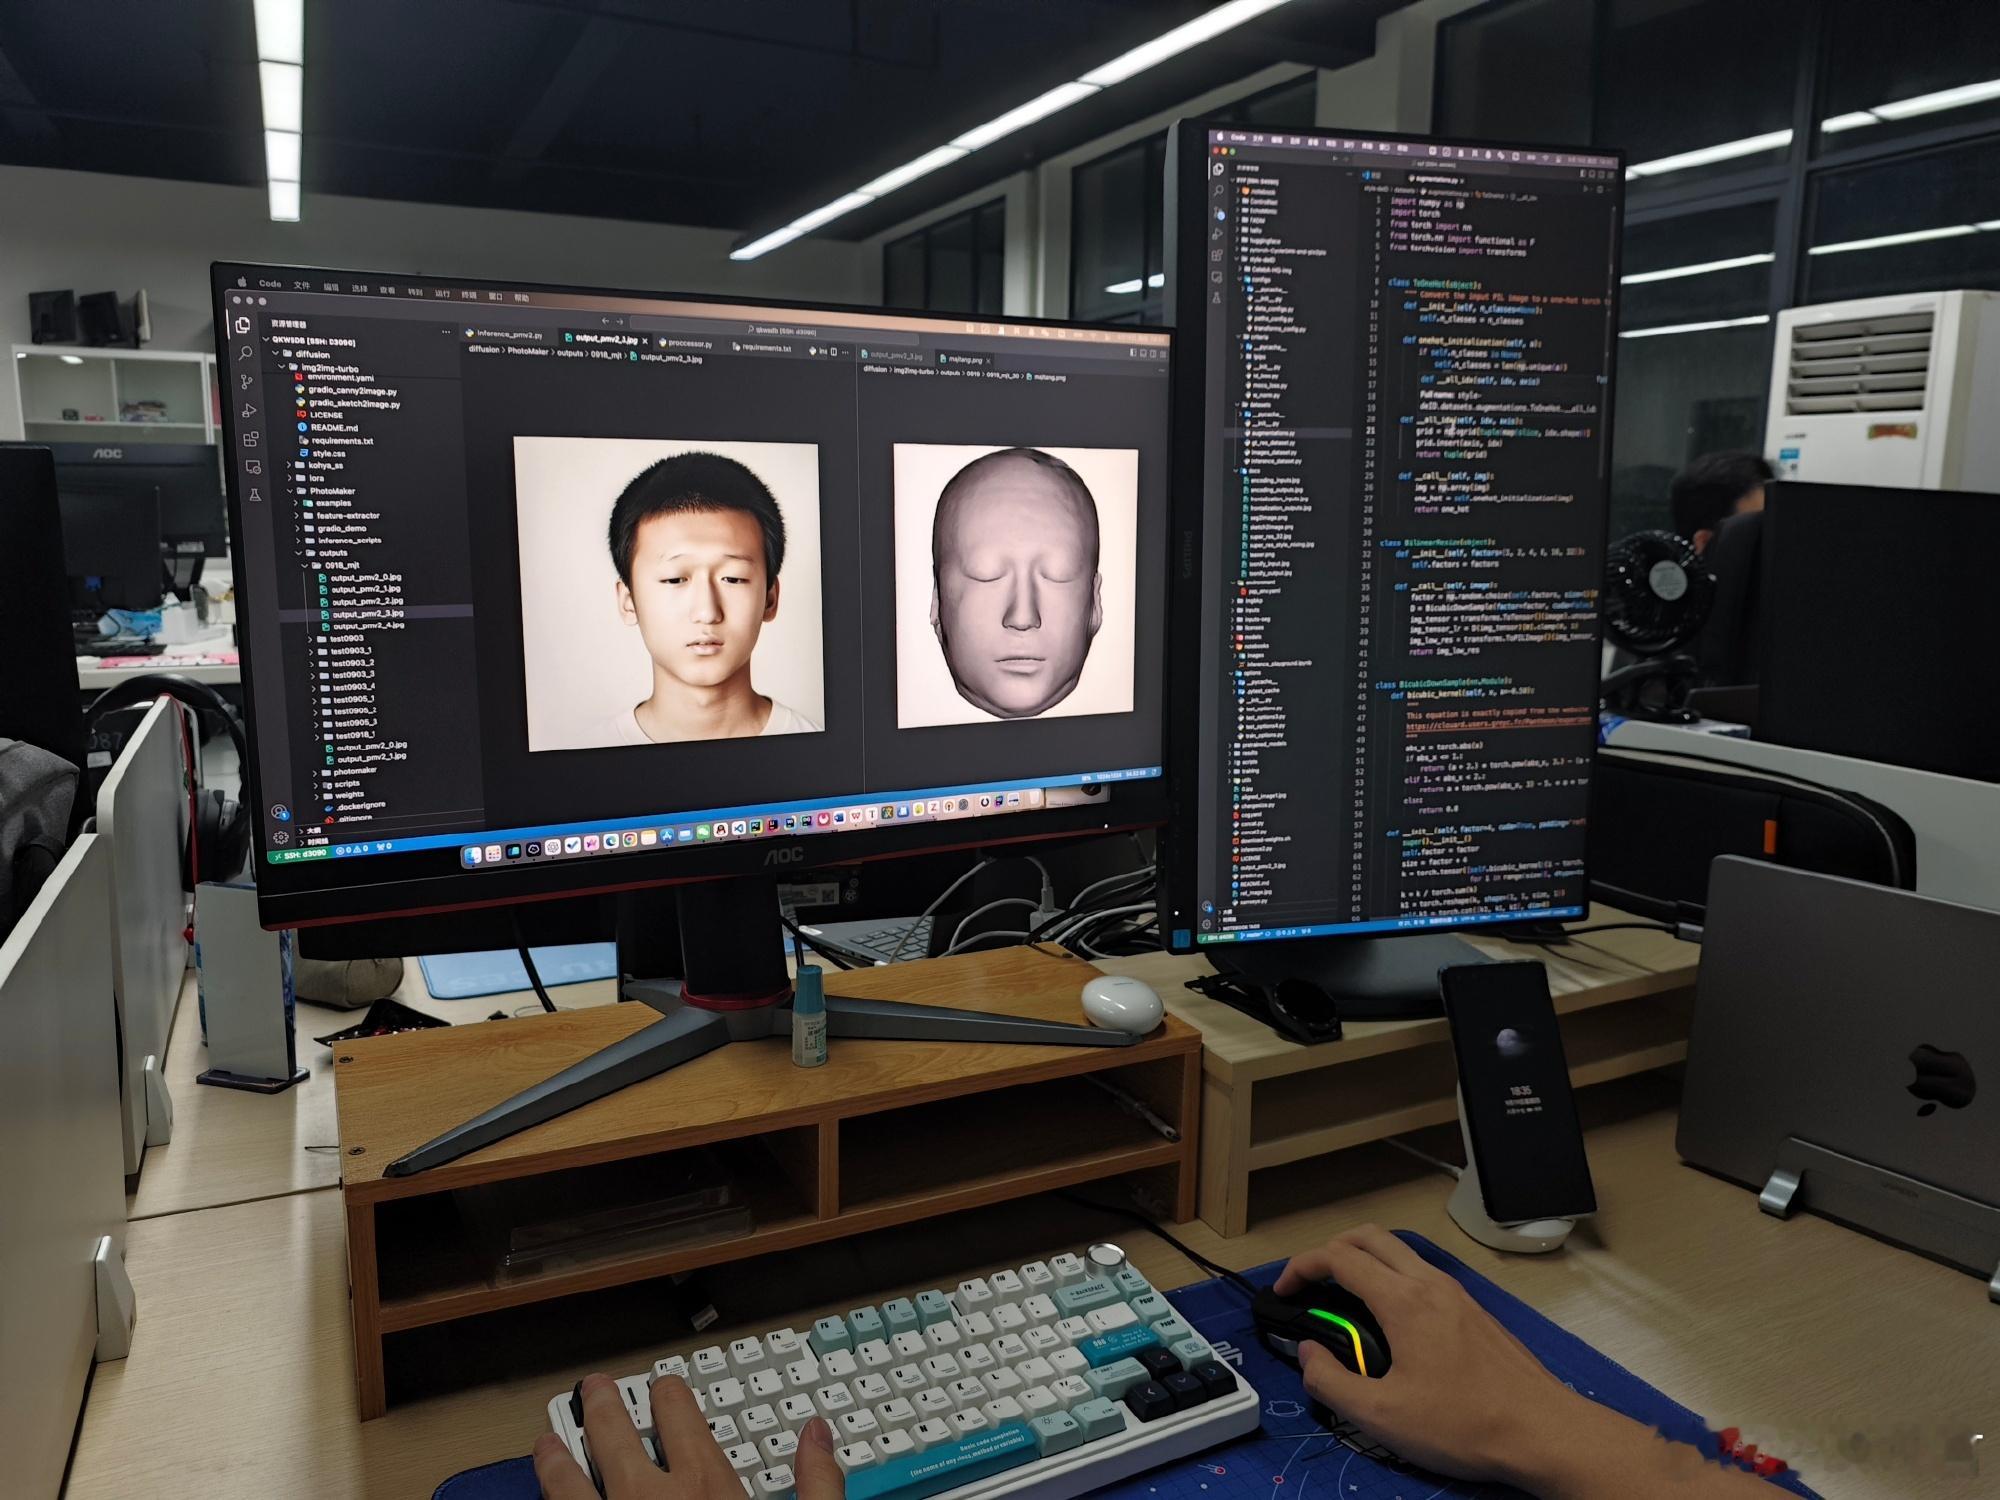Open Run and Debug in left monitor VS Code
2000x1500 pixels.
point(249,410)
